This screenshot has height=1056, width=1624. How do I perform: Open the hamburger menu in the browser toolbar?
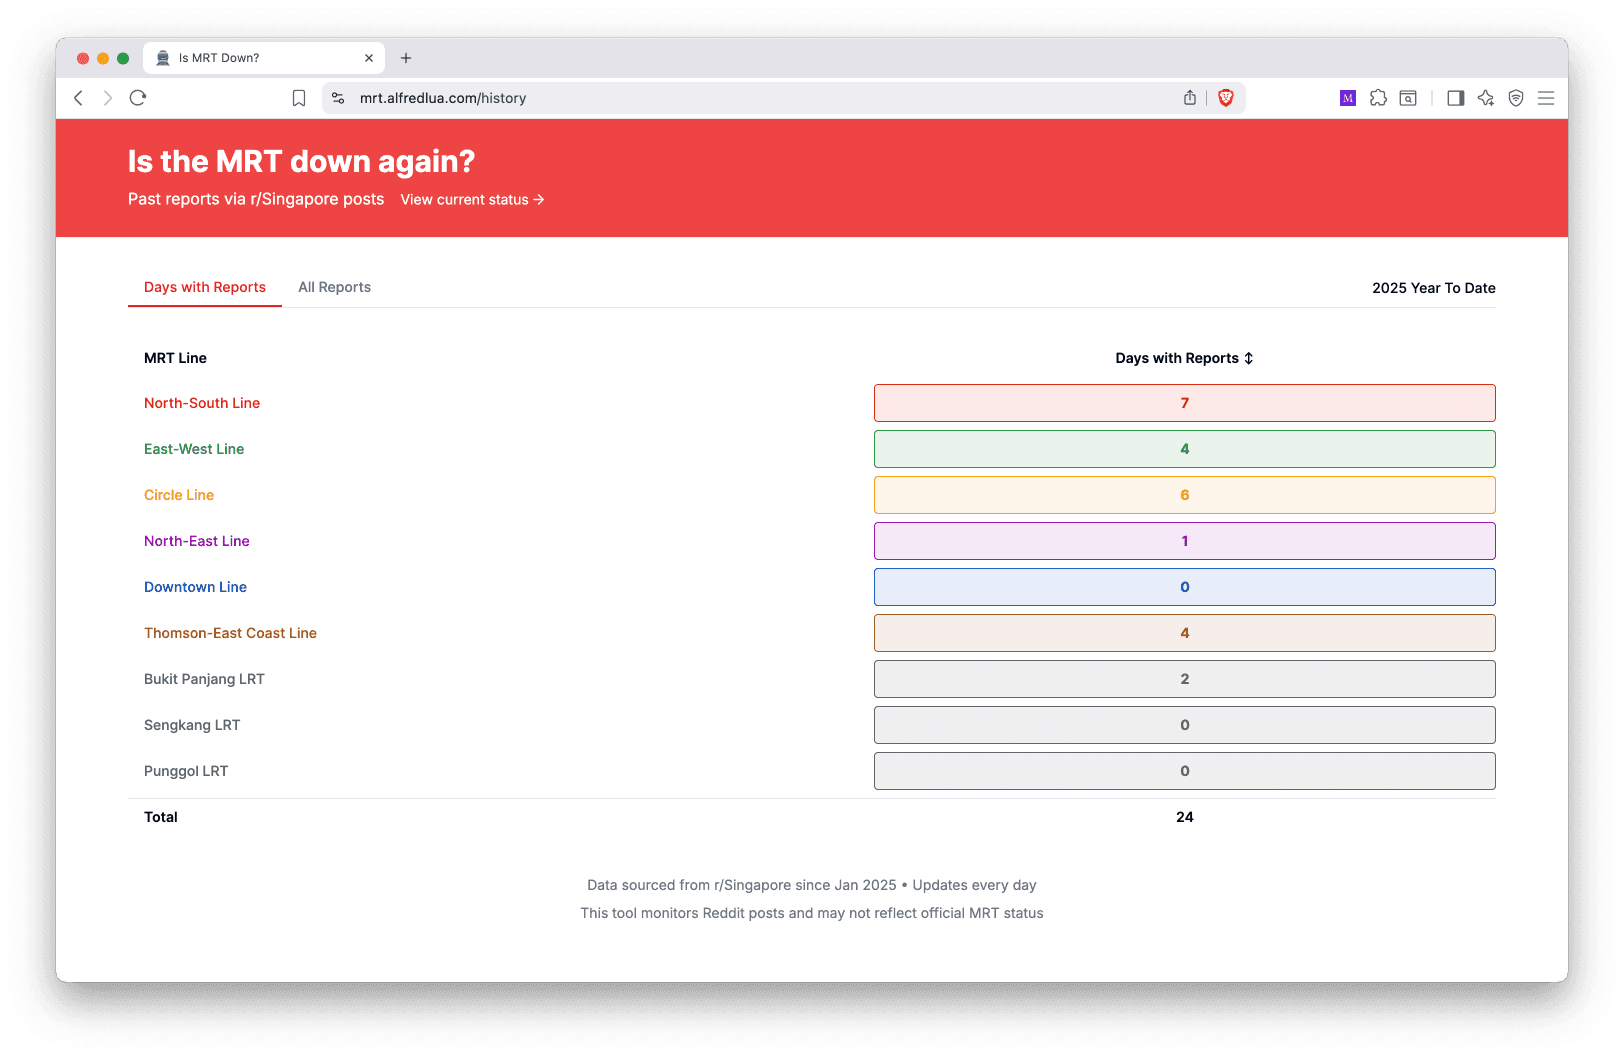click(x=1546, y=98)
